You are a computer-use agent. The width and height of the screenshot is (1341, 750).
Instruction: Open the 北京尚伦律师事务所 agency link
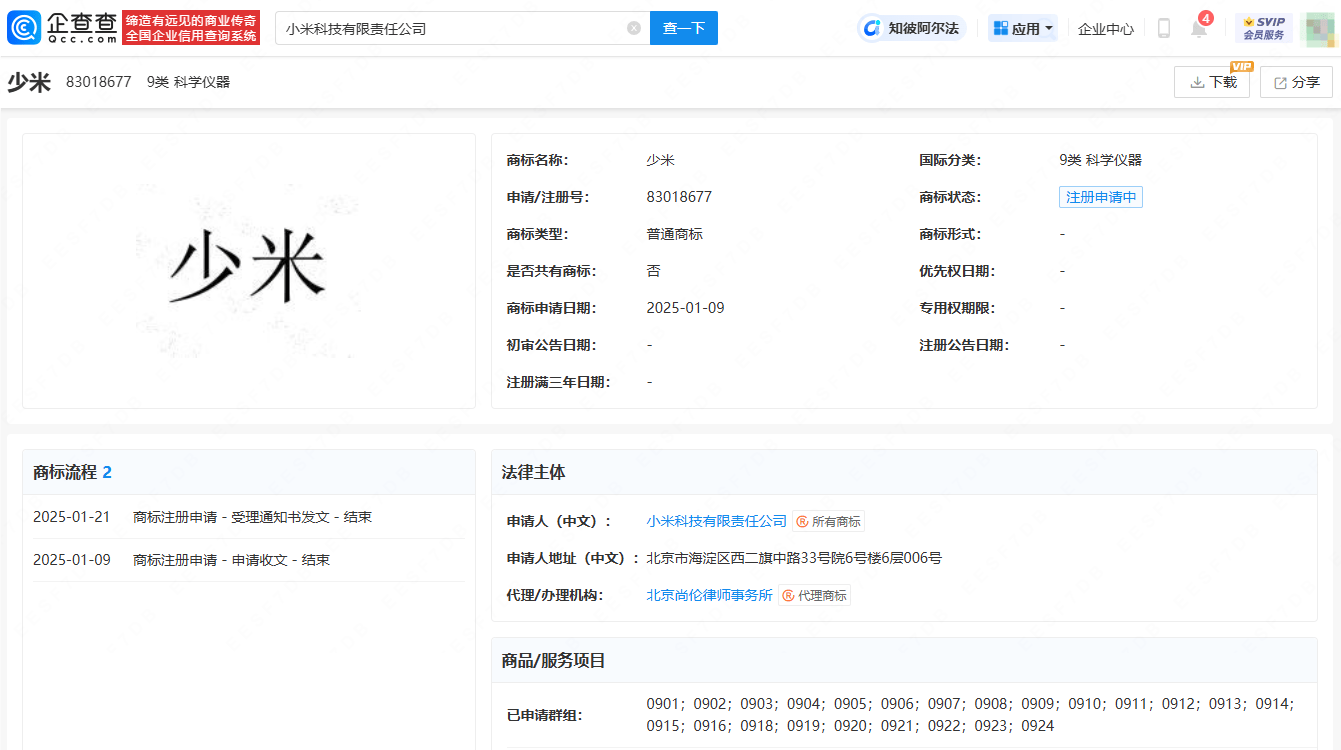[x=710, y=595]
